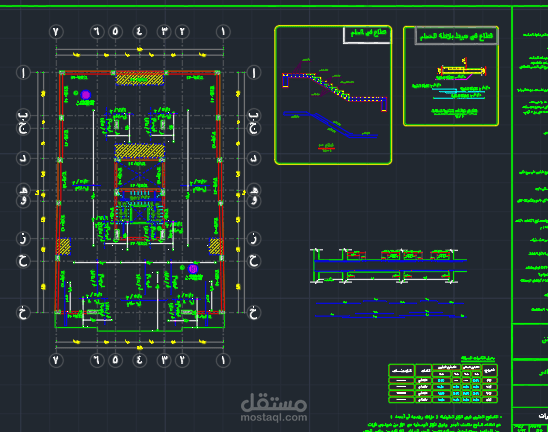Viewport: 548px width, 432px height.
Task: Select axis bubble د left of the plan
Action: tap(23, 159)
